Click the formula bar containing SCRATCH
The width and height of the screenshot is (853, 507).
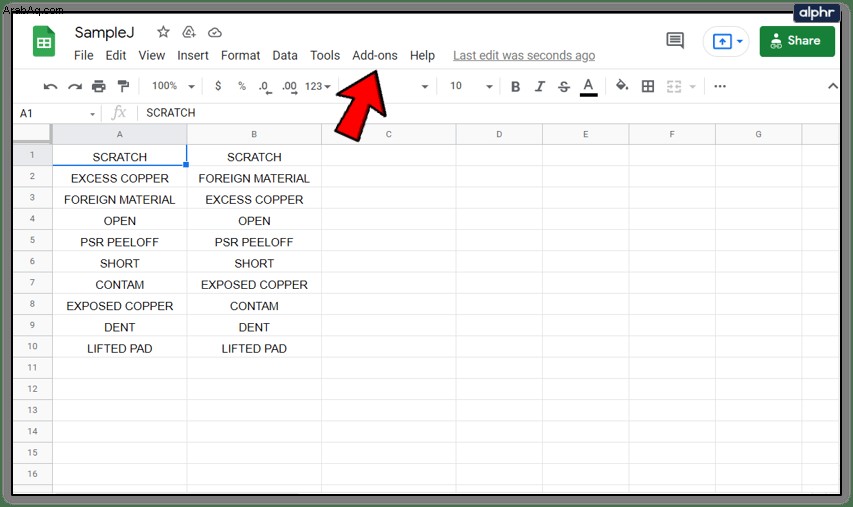(490, 113)
